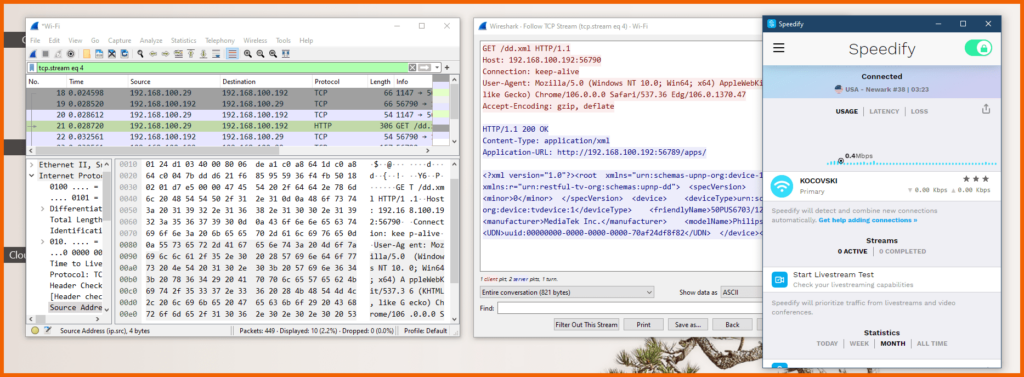Open the KOCOVSKI Wi-Fi connection icon
1024x377 pixels.
tap(782, 186)
